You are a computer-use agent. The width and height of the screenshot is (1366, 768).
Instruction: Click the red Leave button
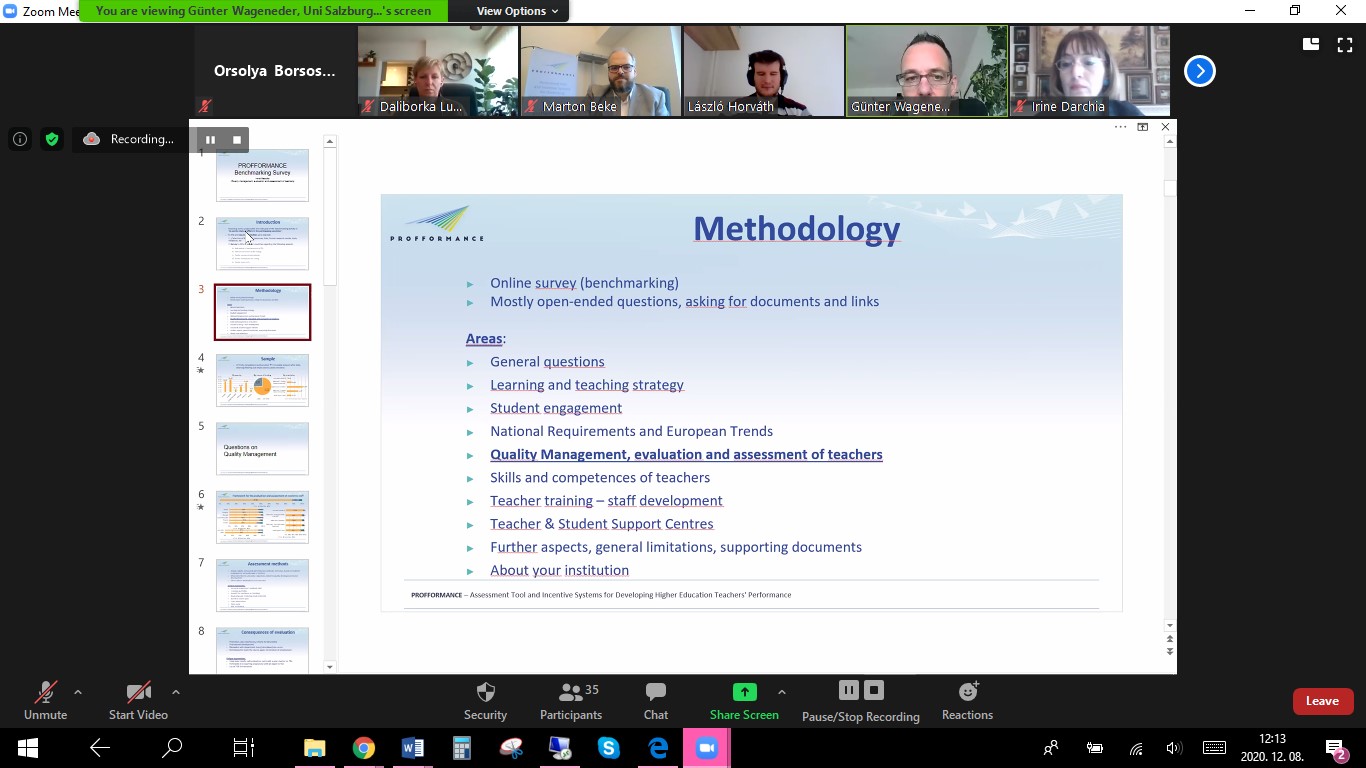(x=1322, y=701)
